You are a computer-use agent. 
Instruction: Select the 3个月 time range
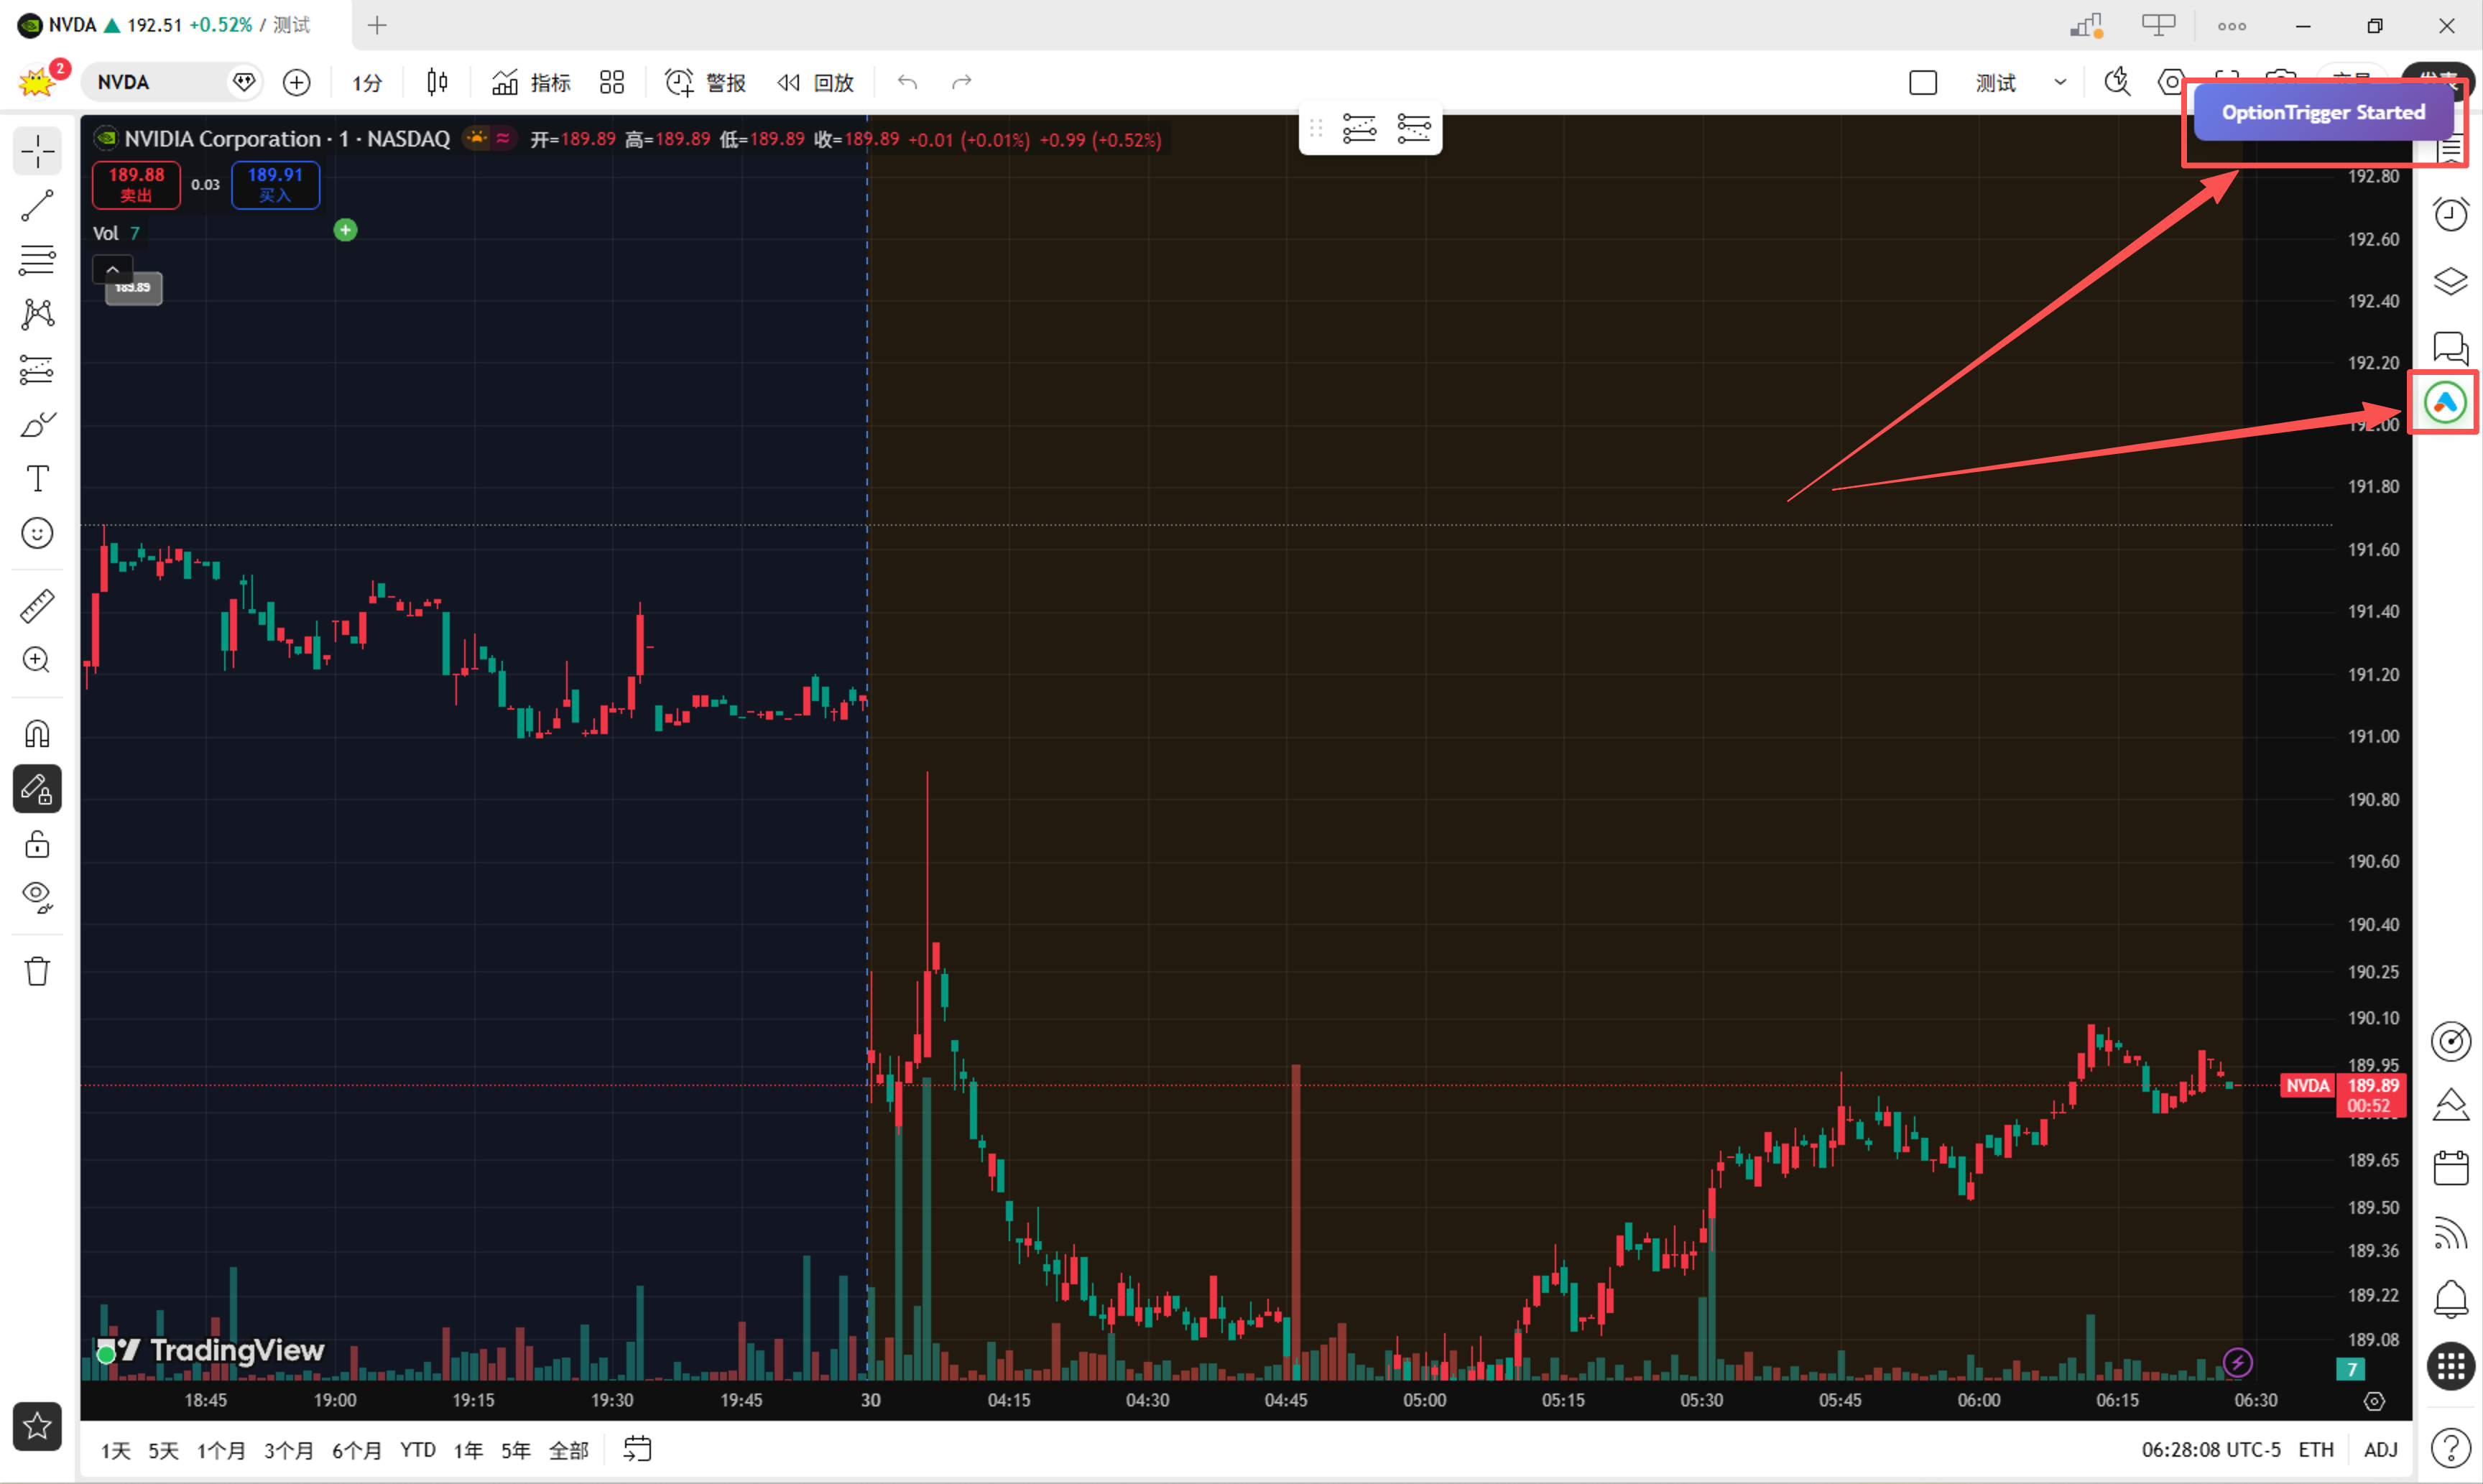click(x=288, y=1450)
